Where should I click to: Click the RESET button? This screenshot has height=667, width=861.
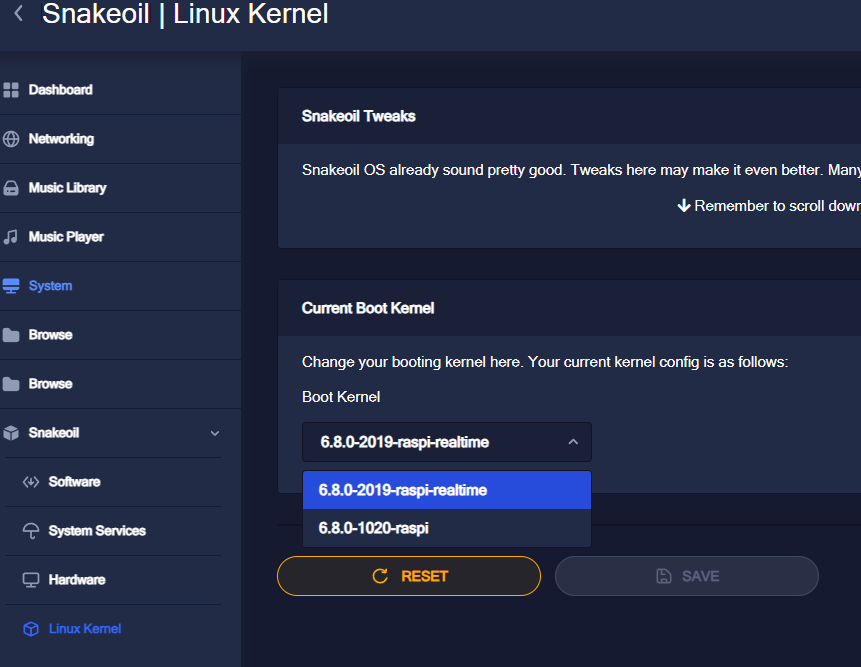409,576
